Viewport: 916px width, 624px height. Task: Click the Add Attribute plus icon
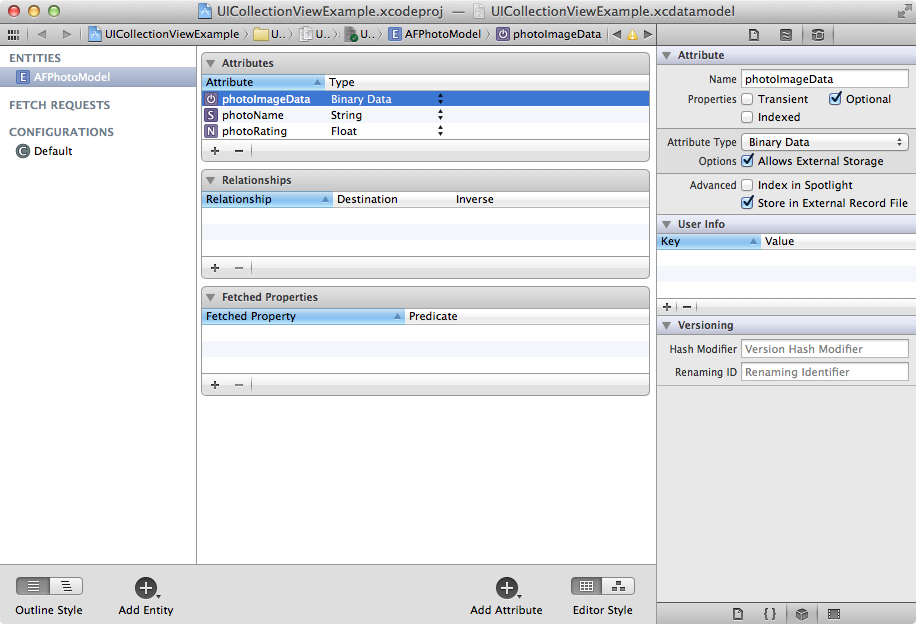click(x=506, y=587)
